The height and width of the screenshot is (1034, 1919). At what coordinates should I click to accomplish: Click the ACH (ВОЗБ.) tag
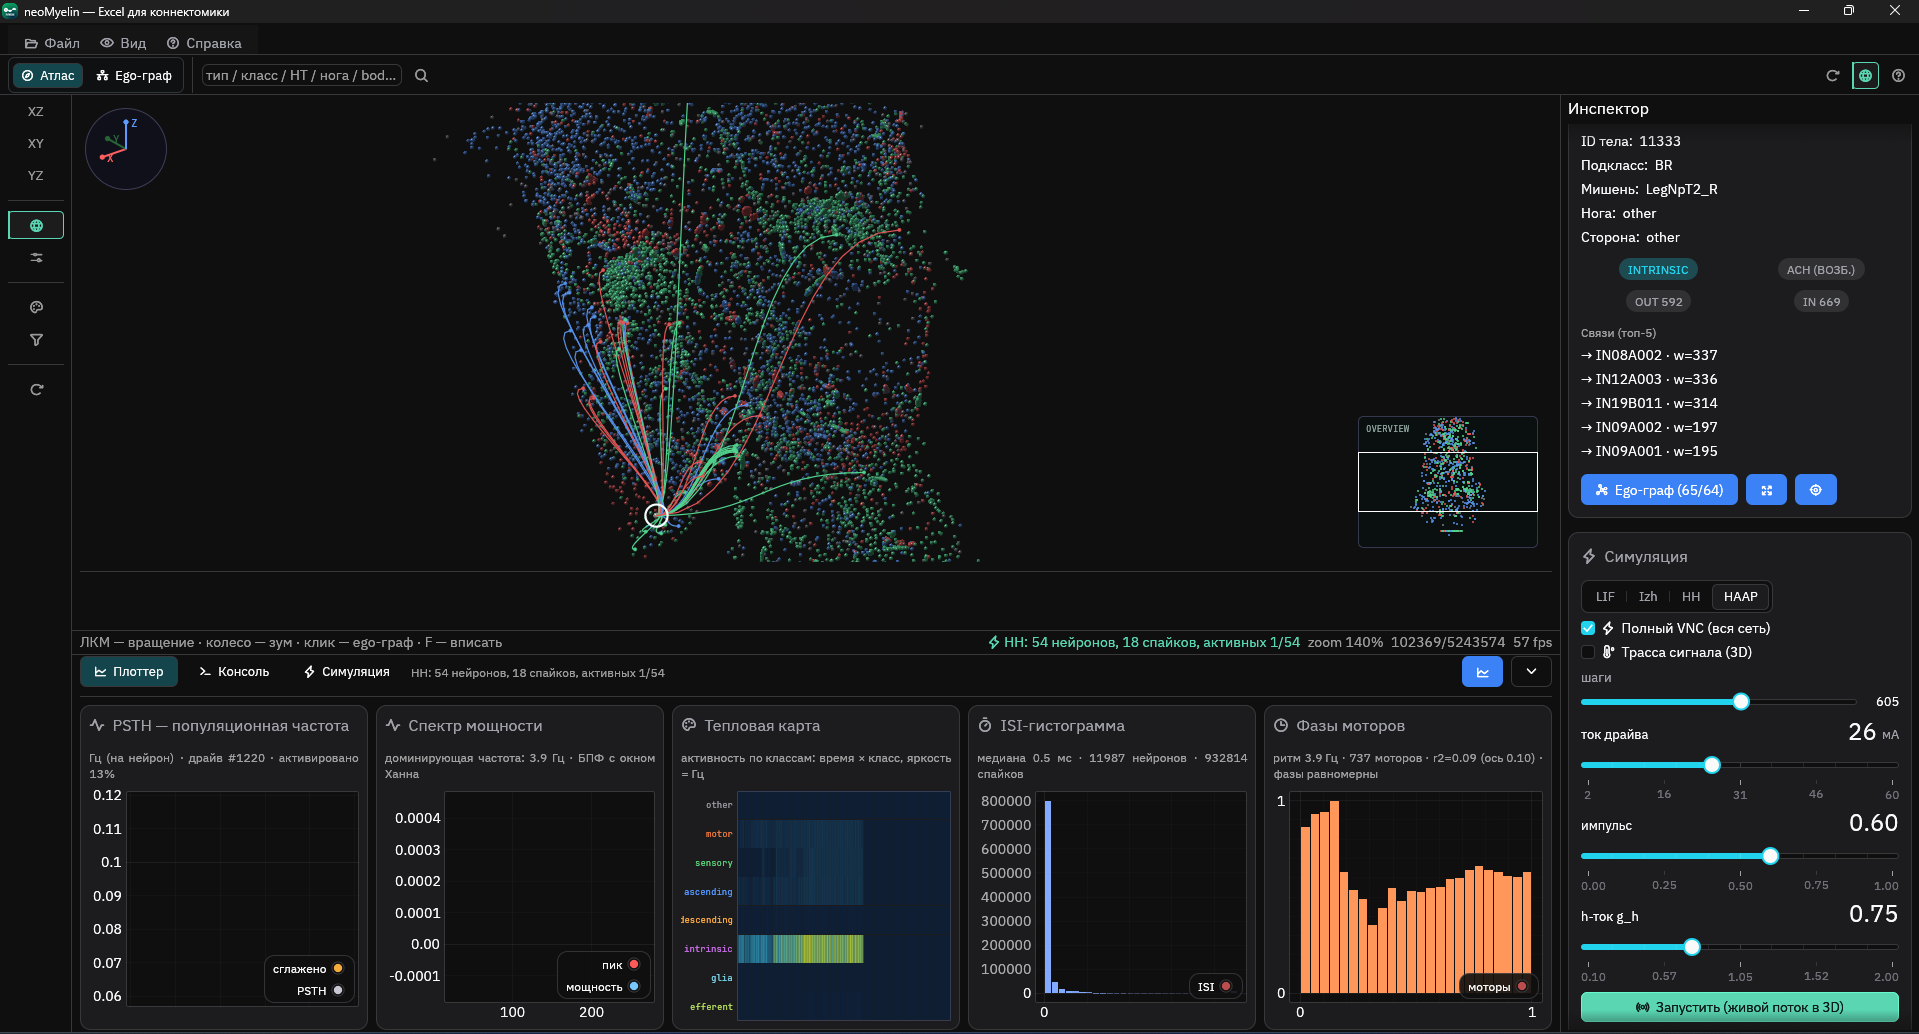[x=1820, y=270]
